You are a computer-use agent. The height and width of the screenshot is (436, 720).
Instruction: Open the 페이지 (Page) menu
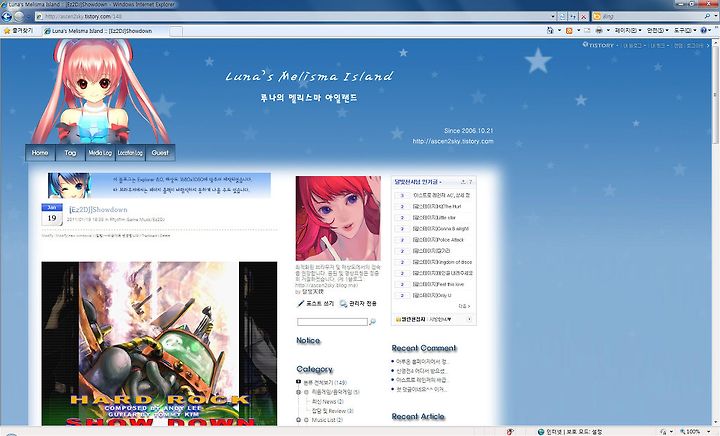[x=628, y=31]
